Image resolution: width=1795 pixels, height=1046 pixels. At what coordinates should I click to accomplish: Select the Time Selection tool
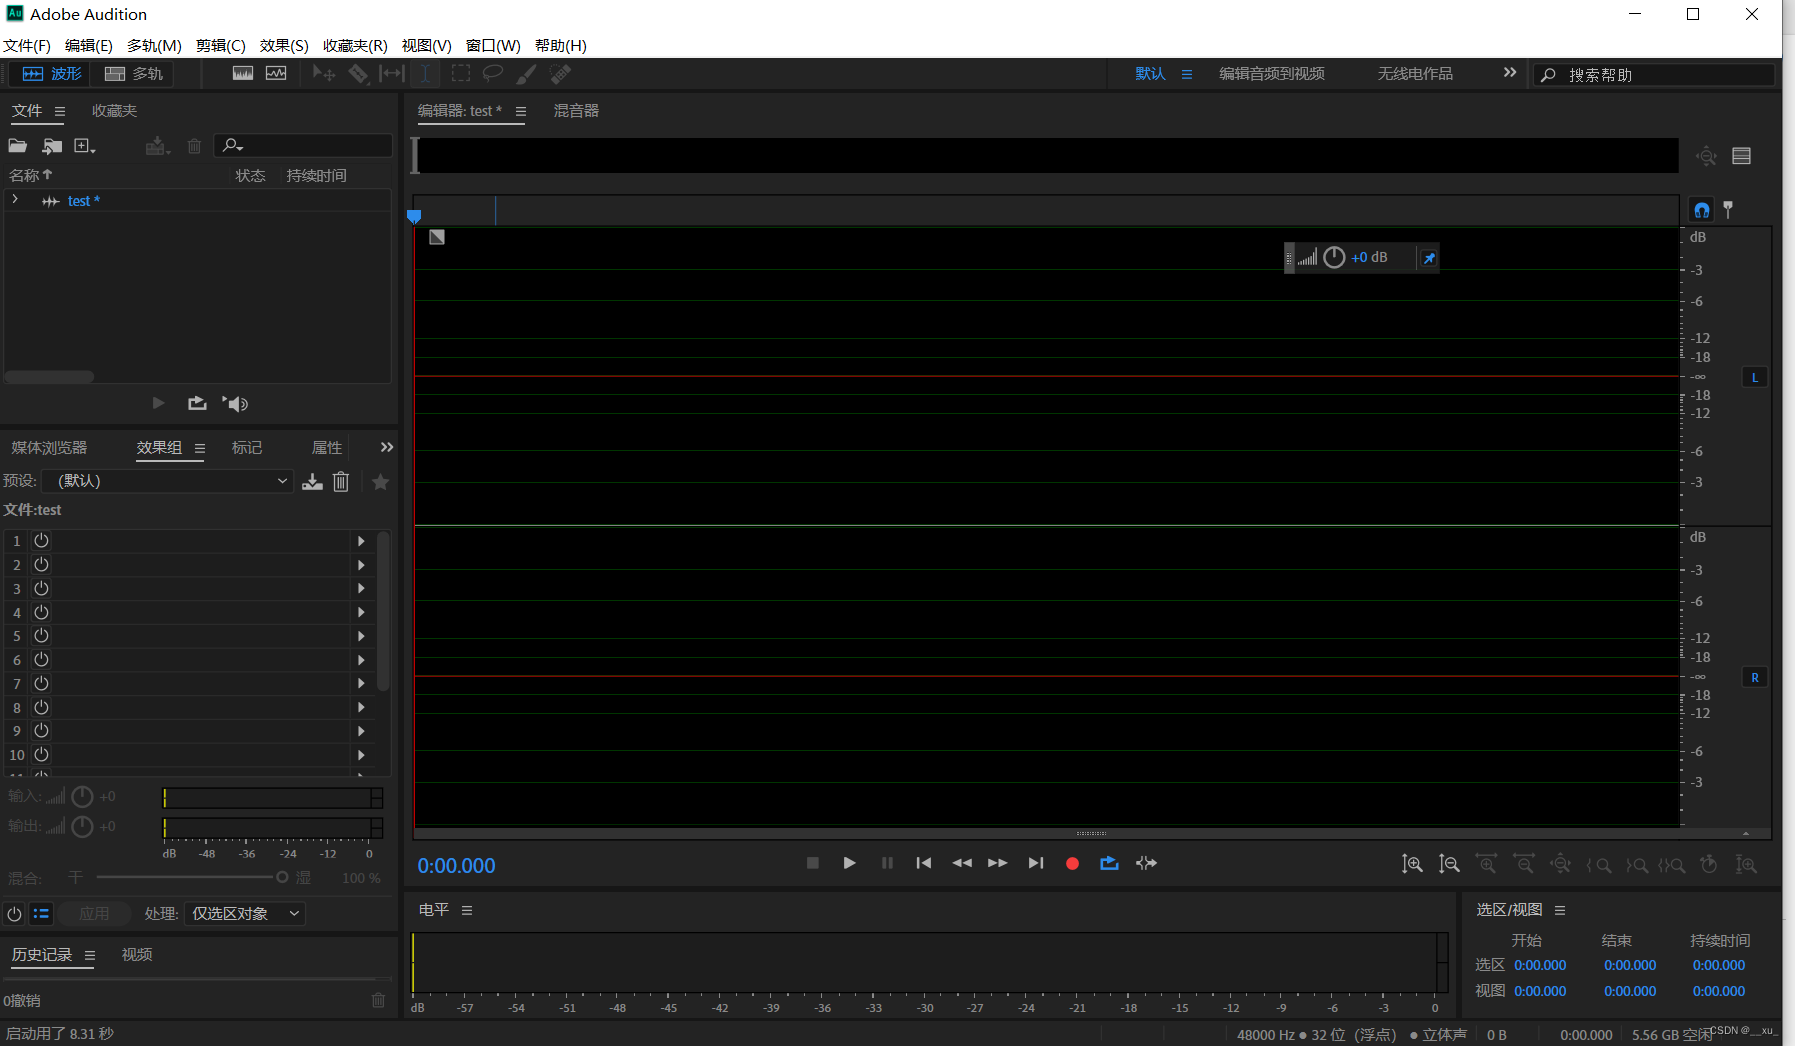426,74
